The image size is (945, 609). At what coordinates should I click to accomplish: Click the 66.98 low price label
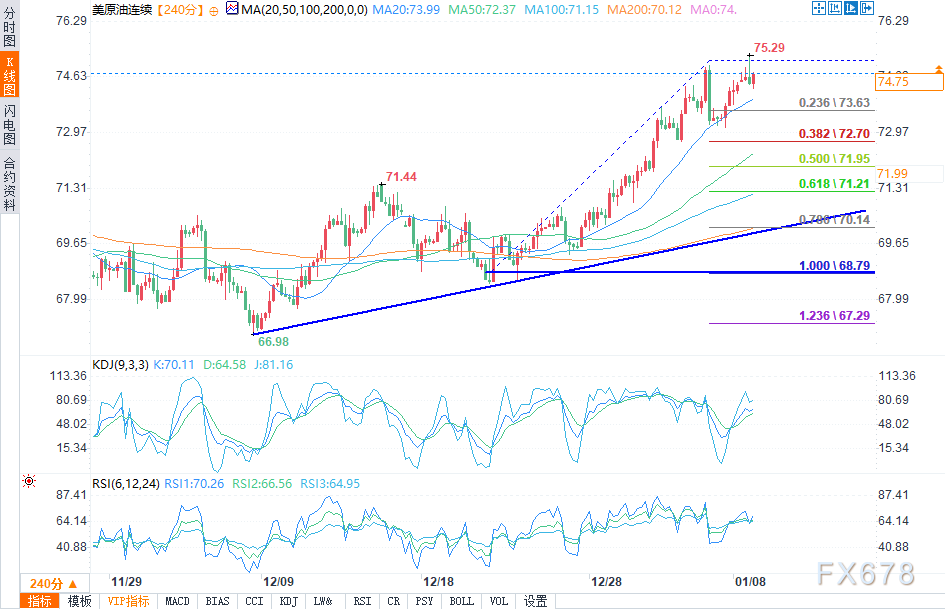coord(274,342)
